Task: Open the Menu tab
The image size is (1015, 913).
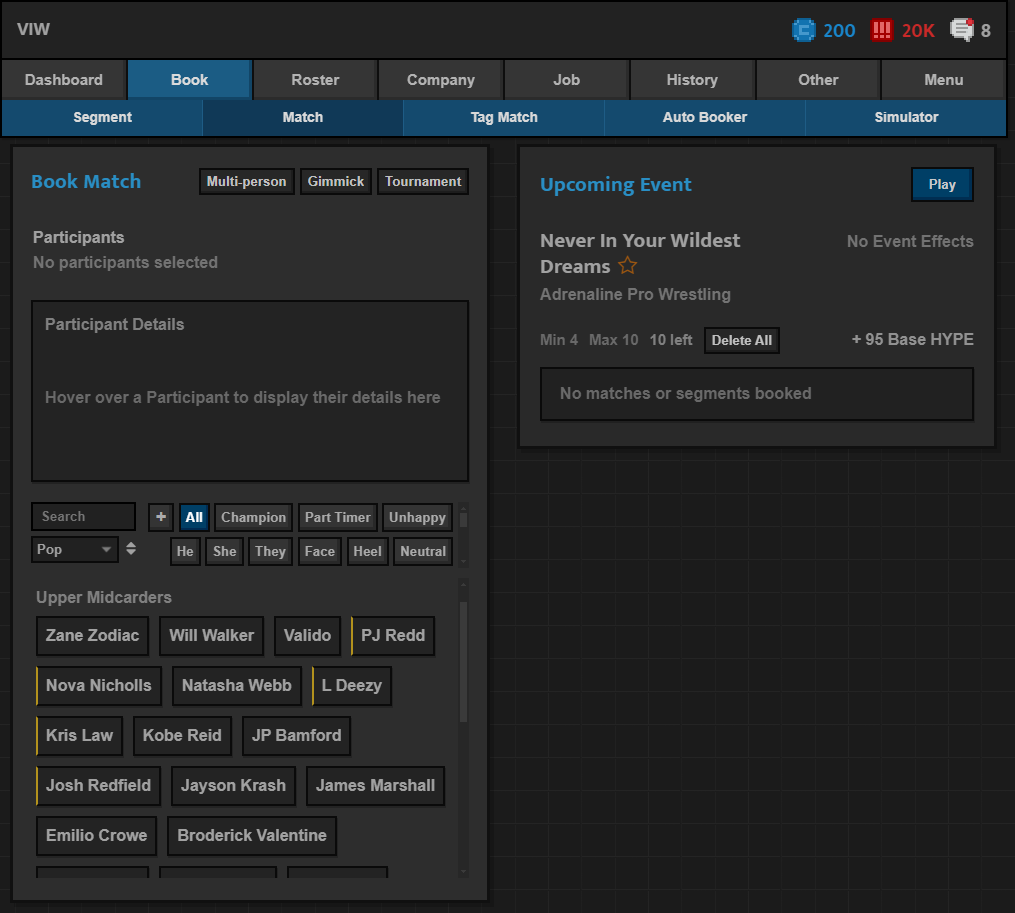Action: click(943, 80)
